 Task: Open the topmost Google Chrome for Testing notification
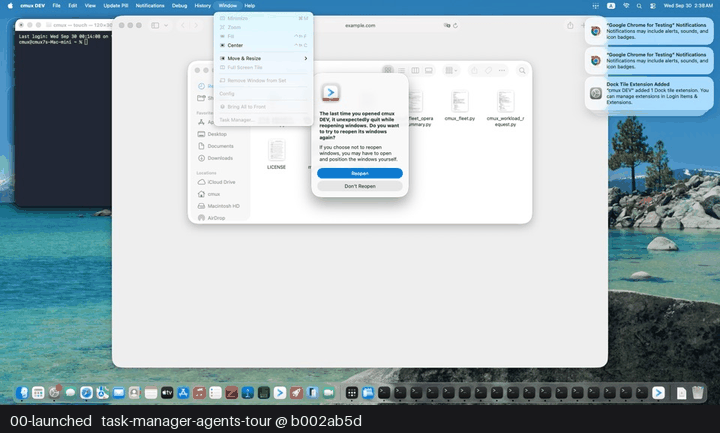coord(649,31)
